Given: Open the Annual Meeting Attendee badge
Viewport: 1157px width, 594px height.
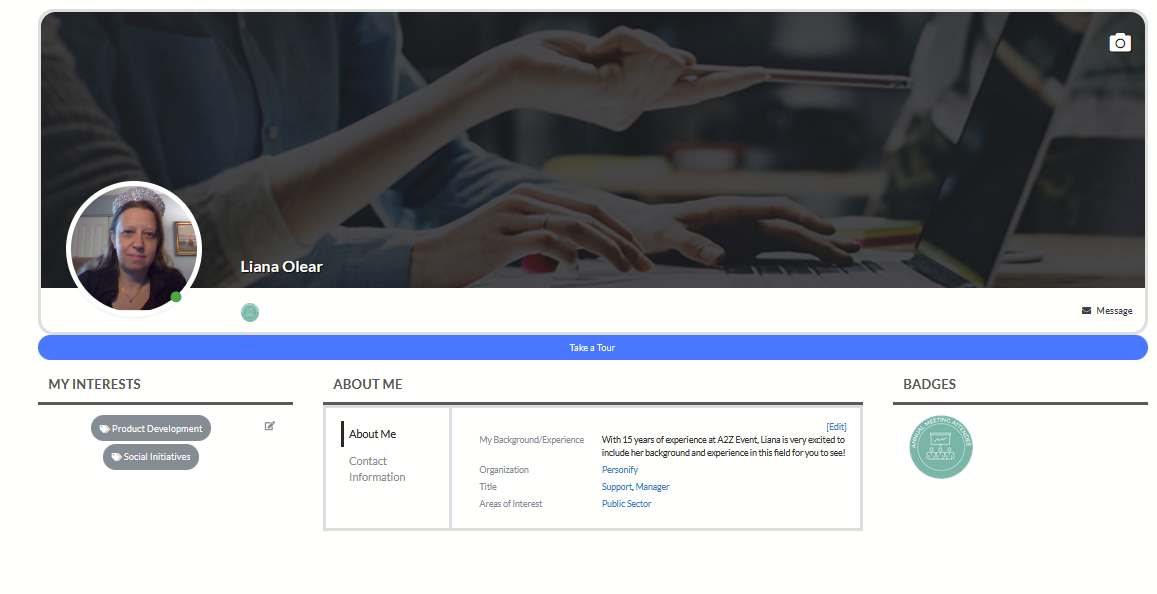Looking at the screenshot, I should [940, 447].
